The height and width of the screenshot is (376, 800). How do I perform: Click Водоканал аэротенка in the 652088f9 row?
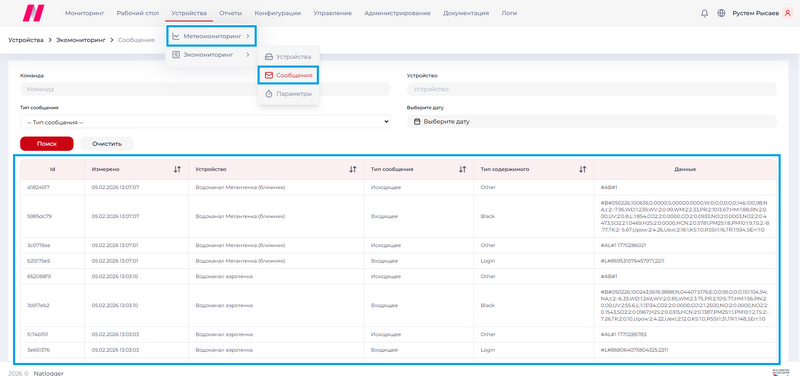tap(224, 277)
